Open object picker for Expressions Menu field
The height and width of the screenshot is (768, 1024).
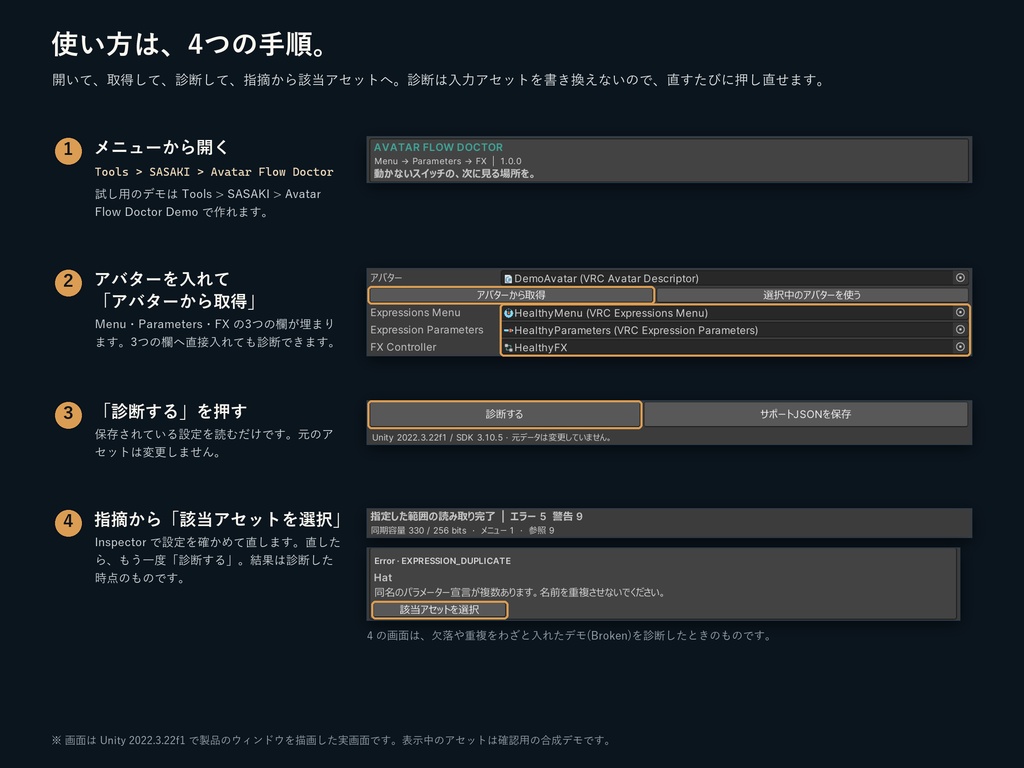pyautogui.click(x=960, y=313)
